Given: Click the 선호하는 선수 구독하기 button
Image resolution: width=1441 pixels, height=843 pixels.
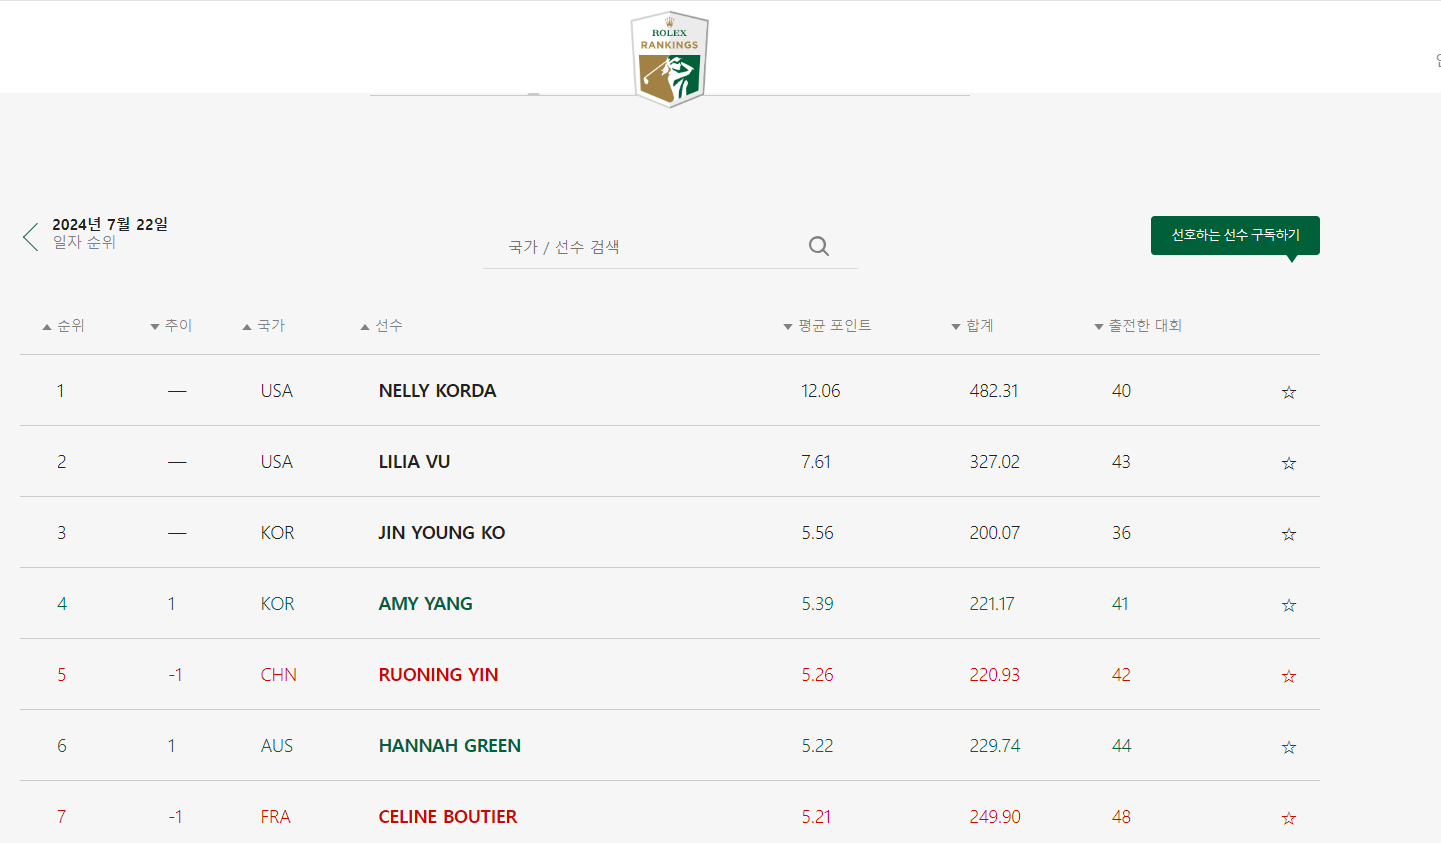Looking at the screenshot, I should pos(1235,235).
